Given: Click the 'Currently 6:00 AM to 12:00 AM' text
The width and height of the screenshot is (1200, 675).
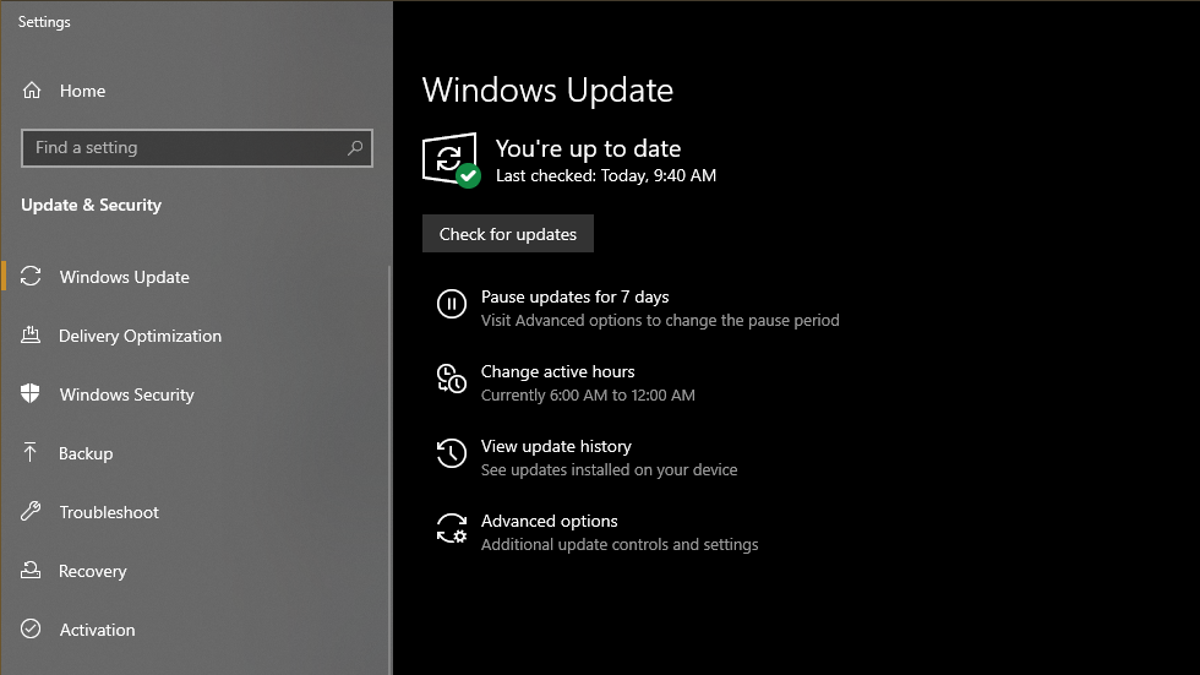Looking at the screenshot, I should coord(588,395).
